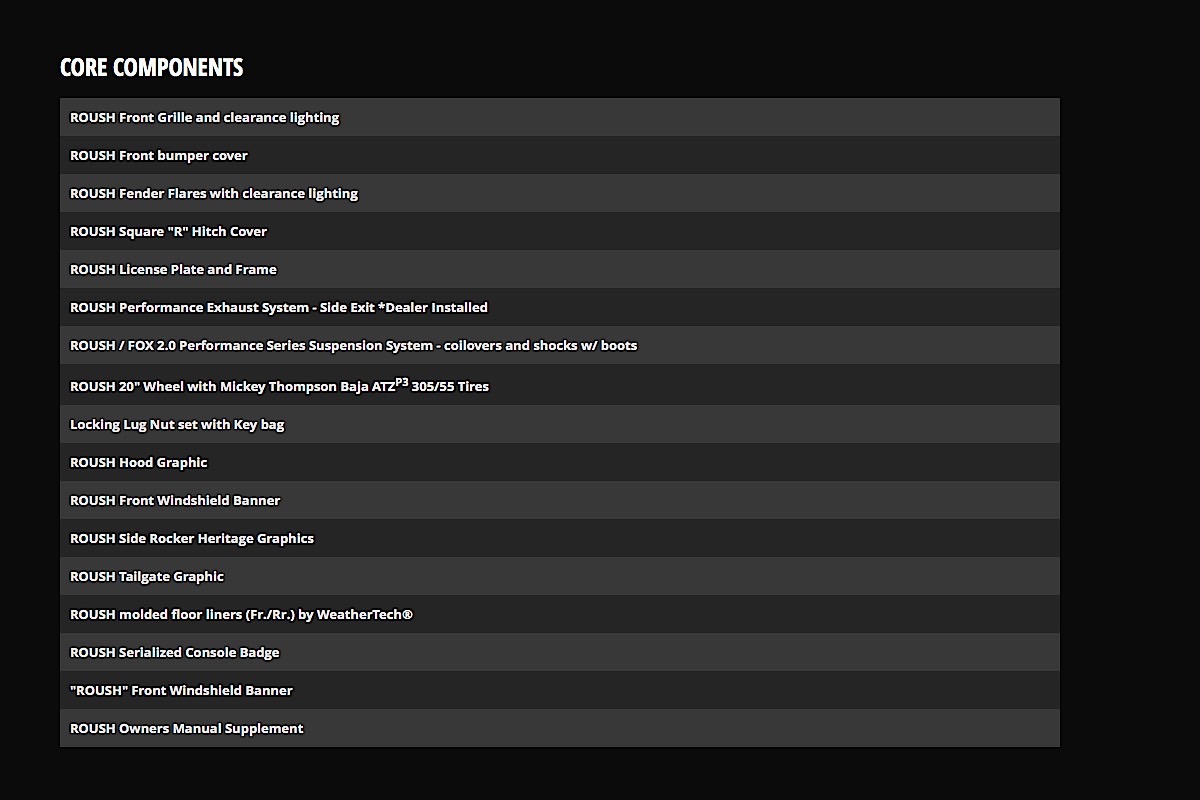Viewport: 1200px width, 800px height.
Task: Select ROUSH Performance Exhaust System row
Action: coord(560,307)
